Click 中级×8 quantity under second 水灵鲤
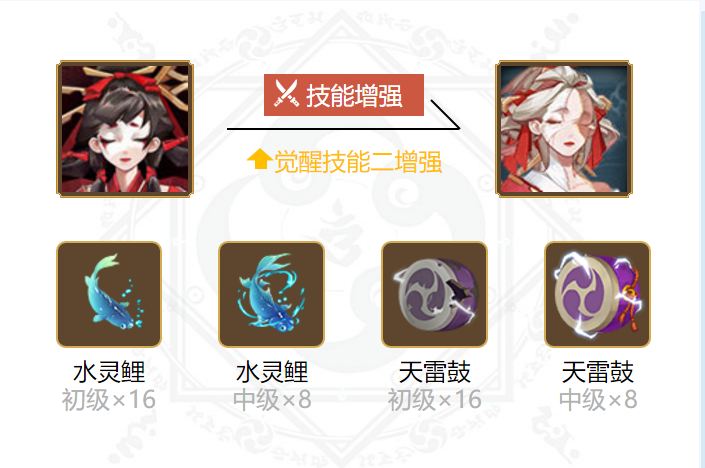 (x=272, y=400)
